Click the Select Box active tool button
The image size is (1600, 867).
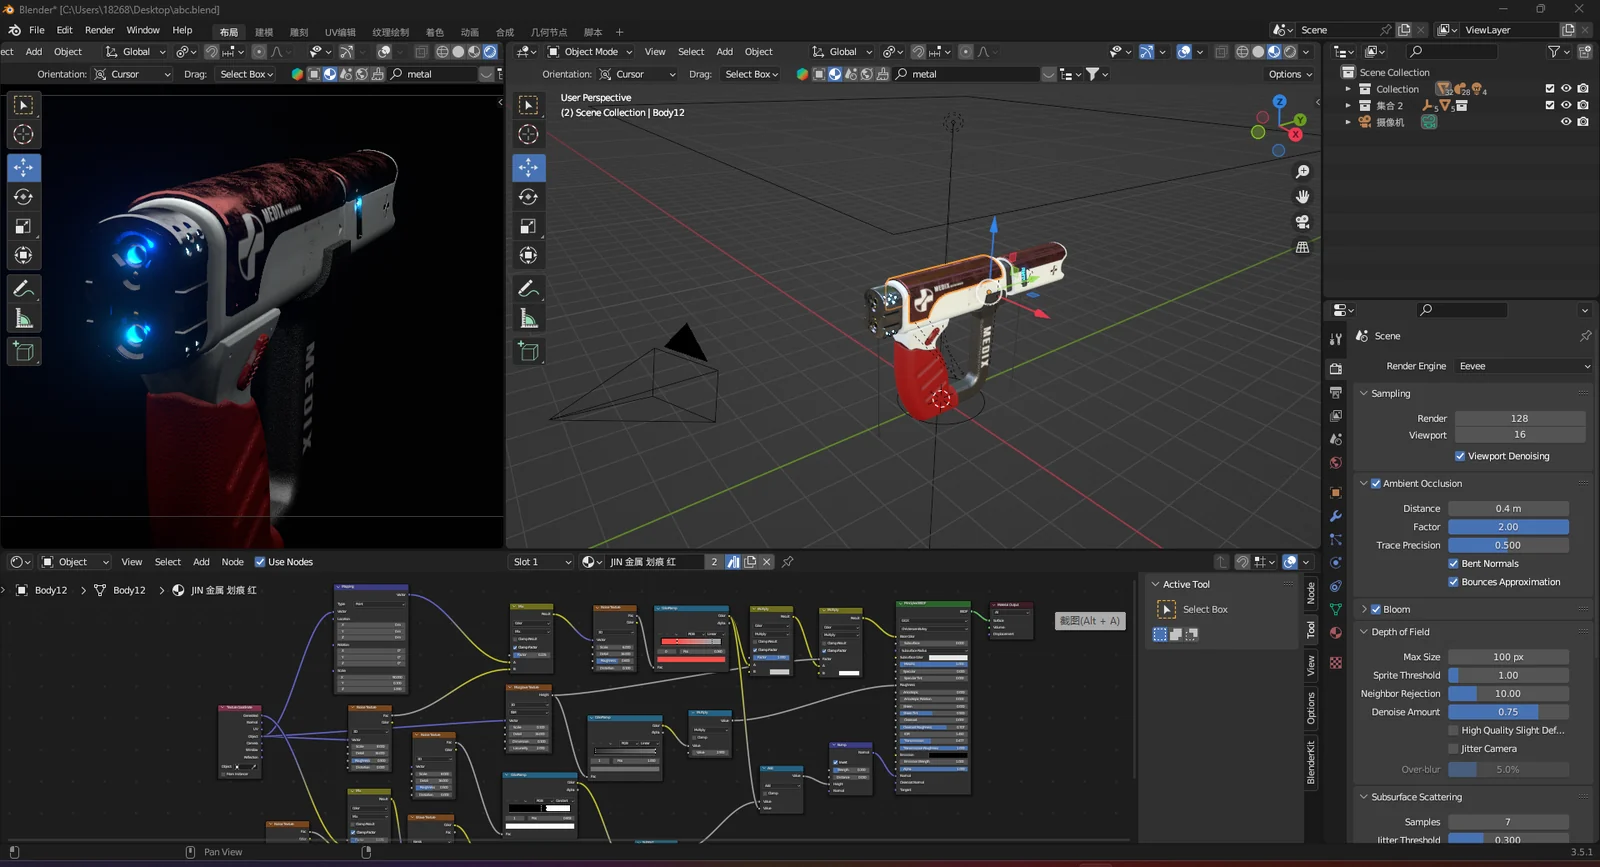(x=1166, y=609)
